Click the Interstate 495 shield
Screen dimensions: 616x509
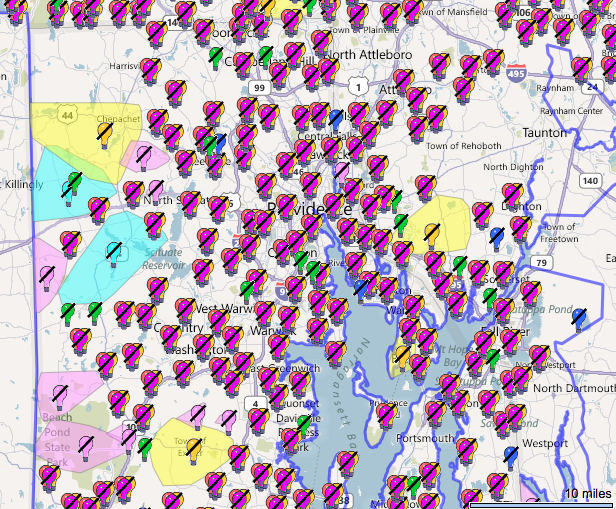tap(516, 73)
